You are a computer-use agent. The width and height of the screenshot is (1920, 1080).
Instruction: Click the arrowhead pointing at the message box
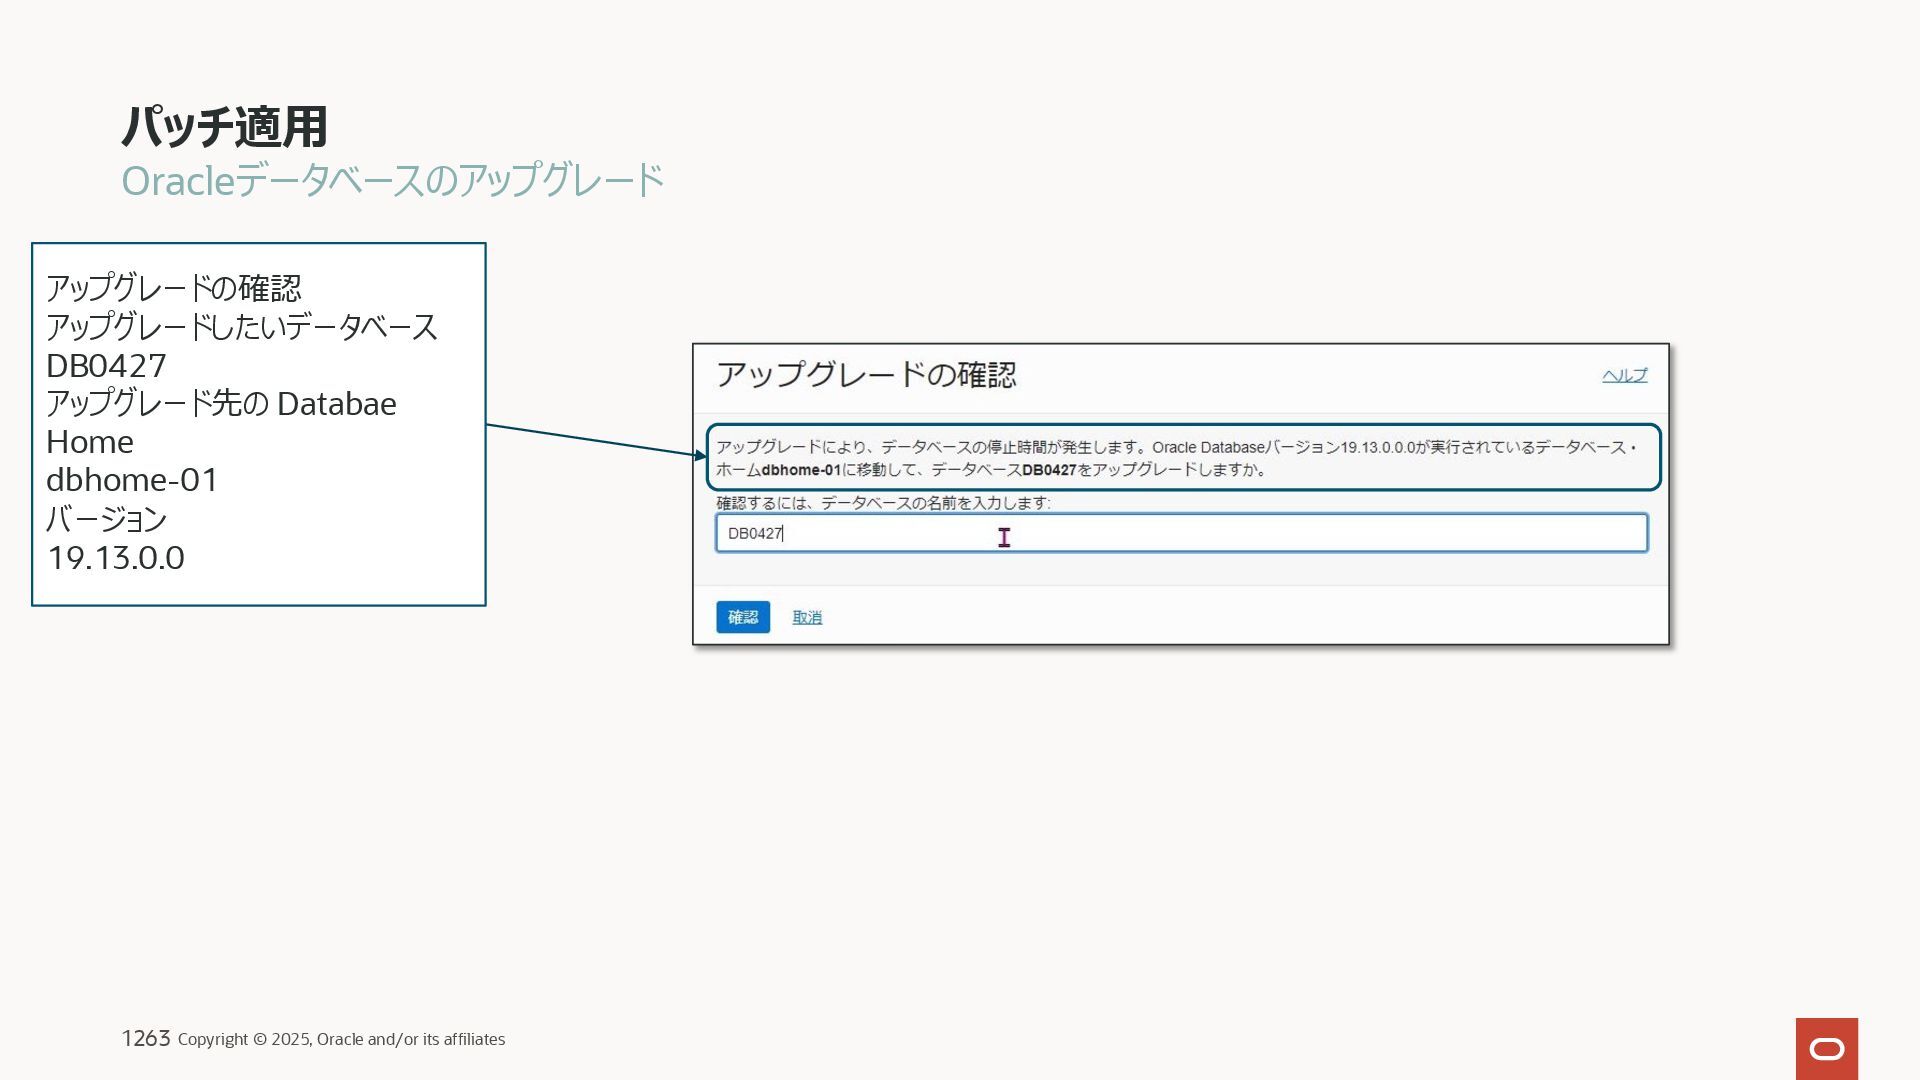tap(700, 455)
